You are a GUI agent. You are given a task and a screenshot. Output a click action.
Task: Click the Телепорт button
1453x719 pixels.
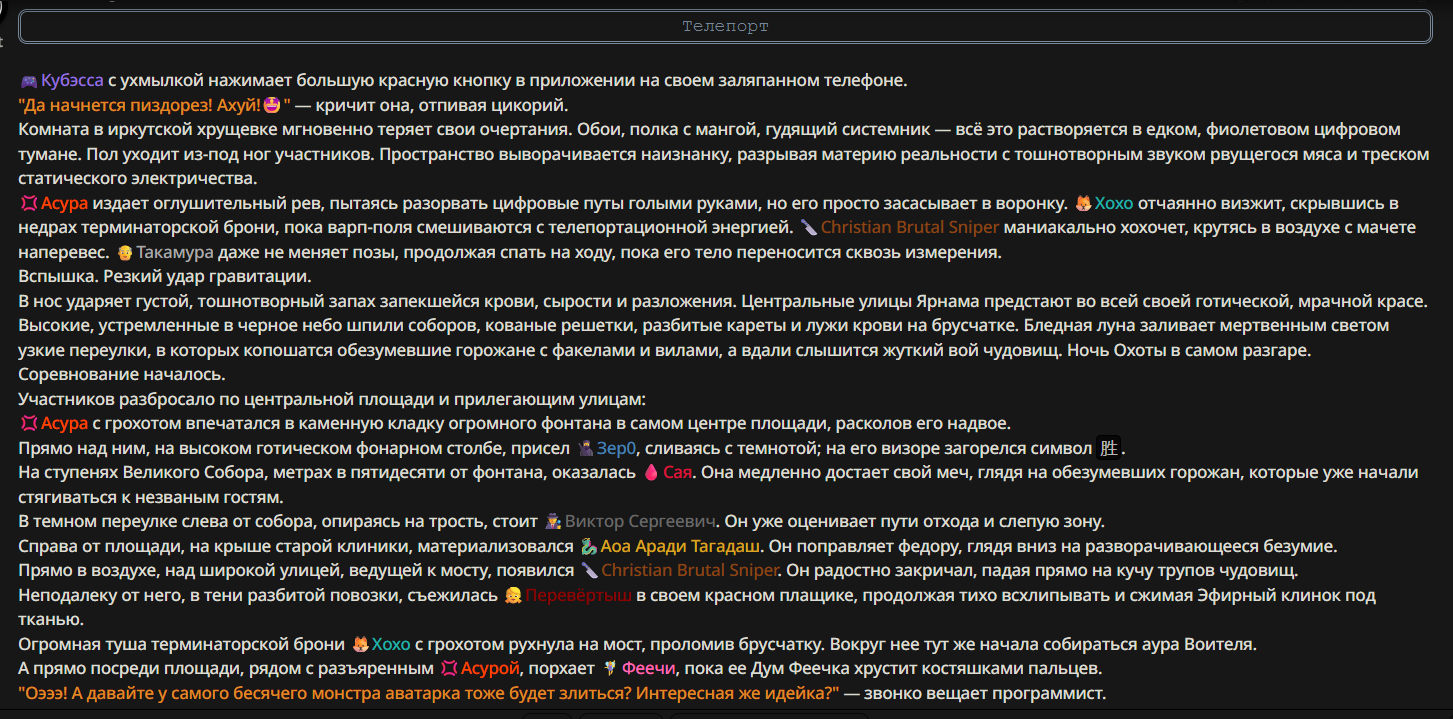726,26
